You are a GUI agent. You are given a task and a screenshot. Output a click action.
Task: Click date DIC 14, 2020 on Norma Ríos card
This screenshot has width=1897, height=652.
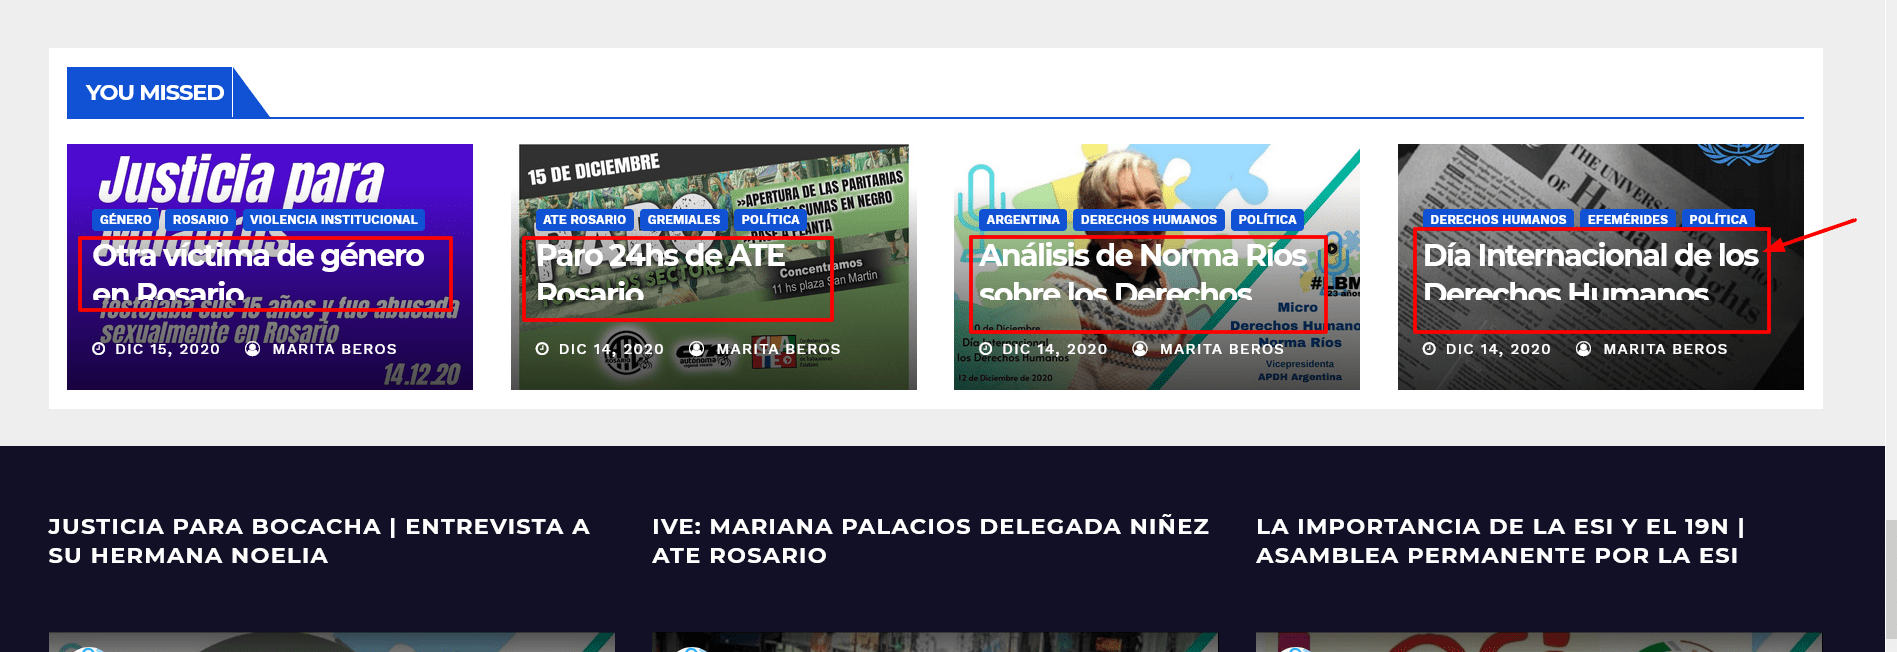click(x=1055, y=349)
